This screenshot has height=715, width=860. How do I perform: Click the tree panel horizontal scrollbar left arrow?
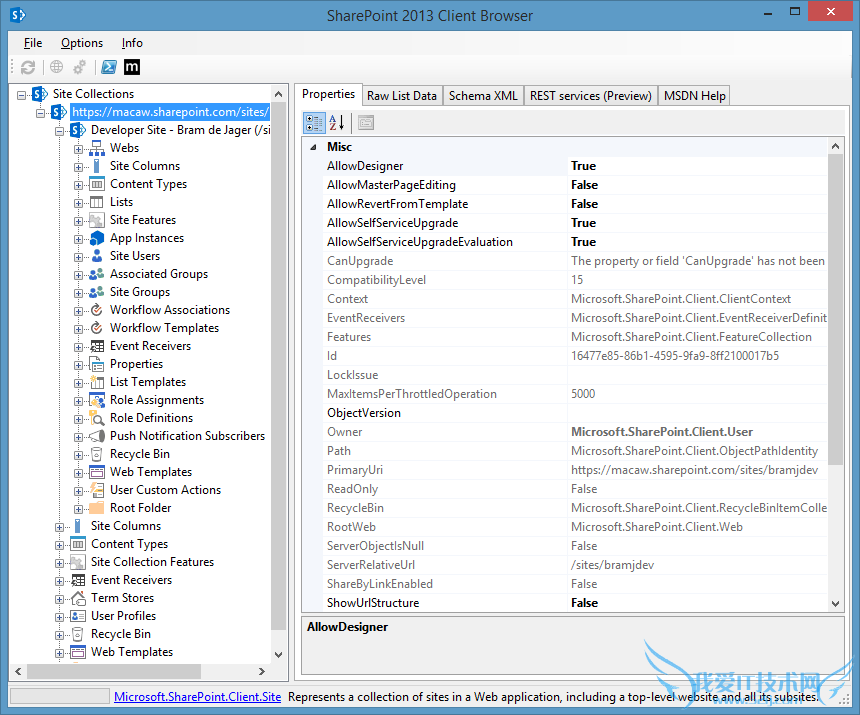(18, 671)
